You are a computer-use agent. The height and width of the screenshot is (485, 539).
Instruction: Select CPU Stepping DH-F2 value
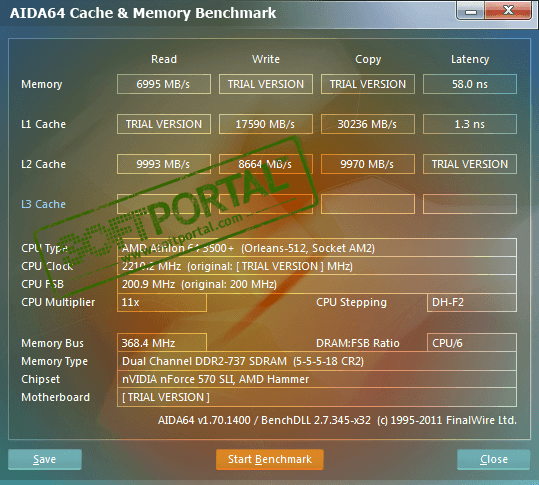(x=472, y=302)
